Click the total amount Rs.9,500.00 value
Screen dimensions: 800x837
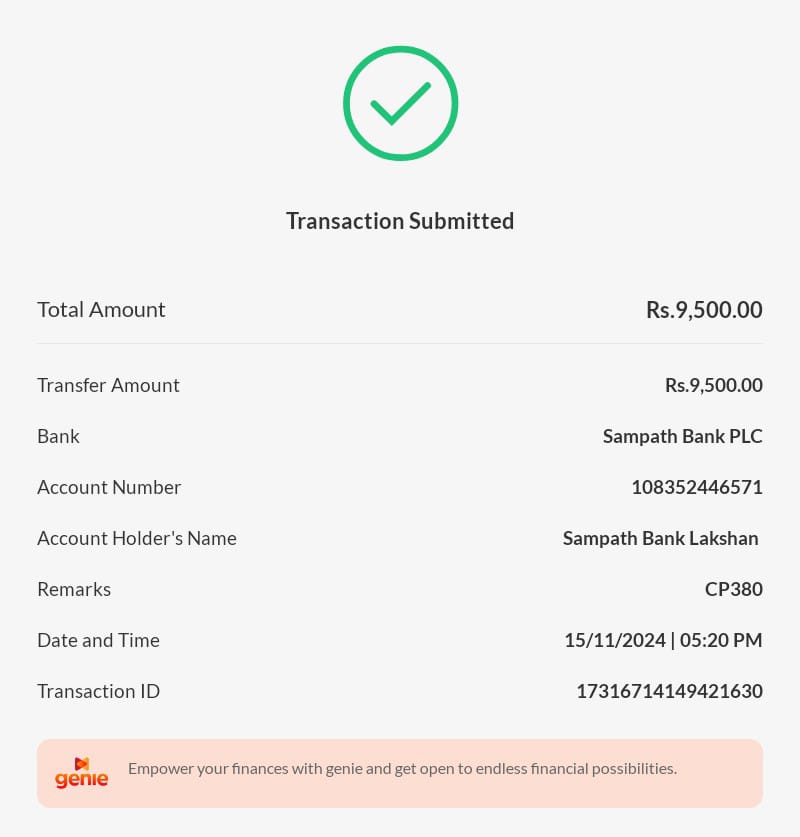[x=704, y=310]
